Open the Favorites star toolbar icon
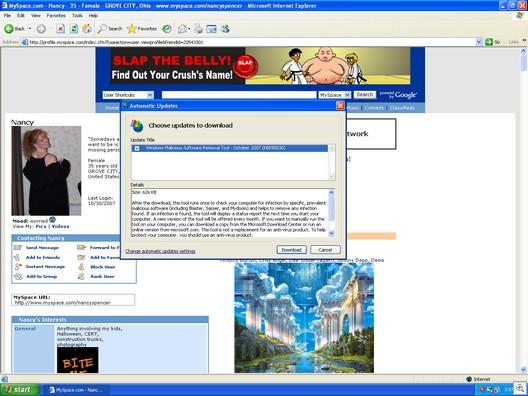528x396 pixels. click(131, 29)
